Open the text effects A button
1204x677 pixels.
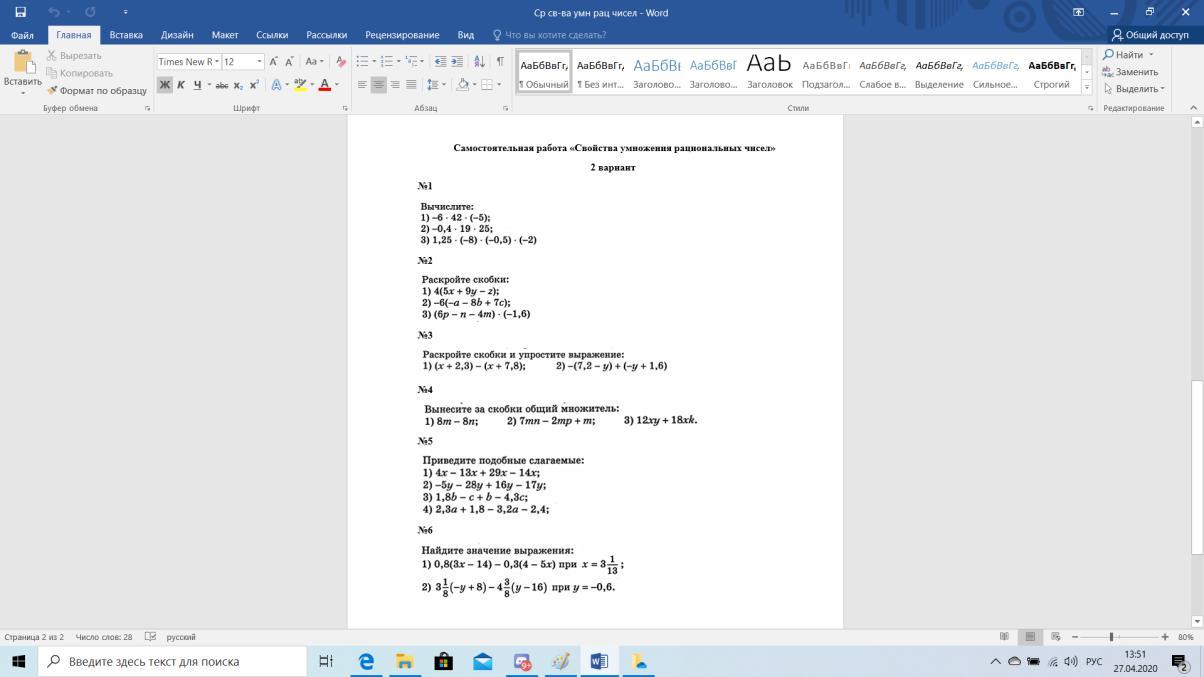277,85
